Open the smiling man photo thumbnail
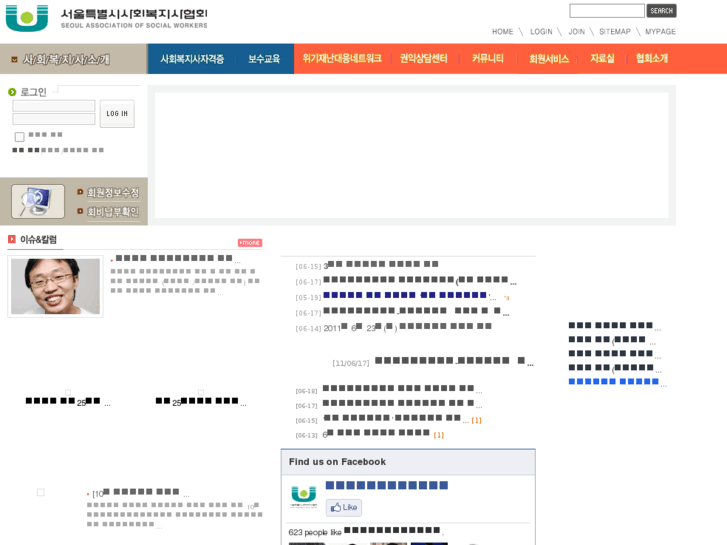Image resolution: width=727 pixels, height=545 pixels. pos(55,287)
